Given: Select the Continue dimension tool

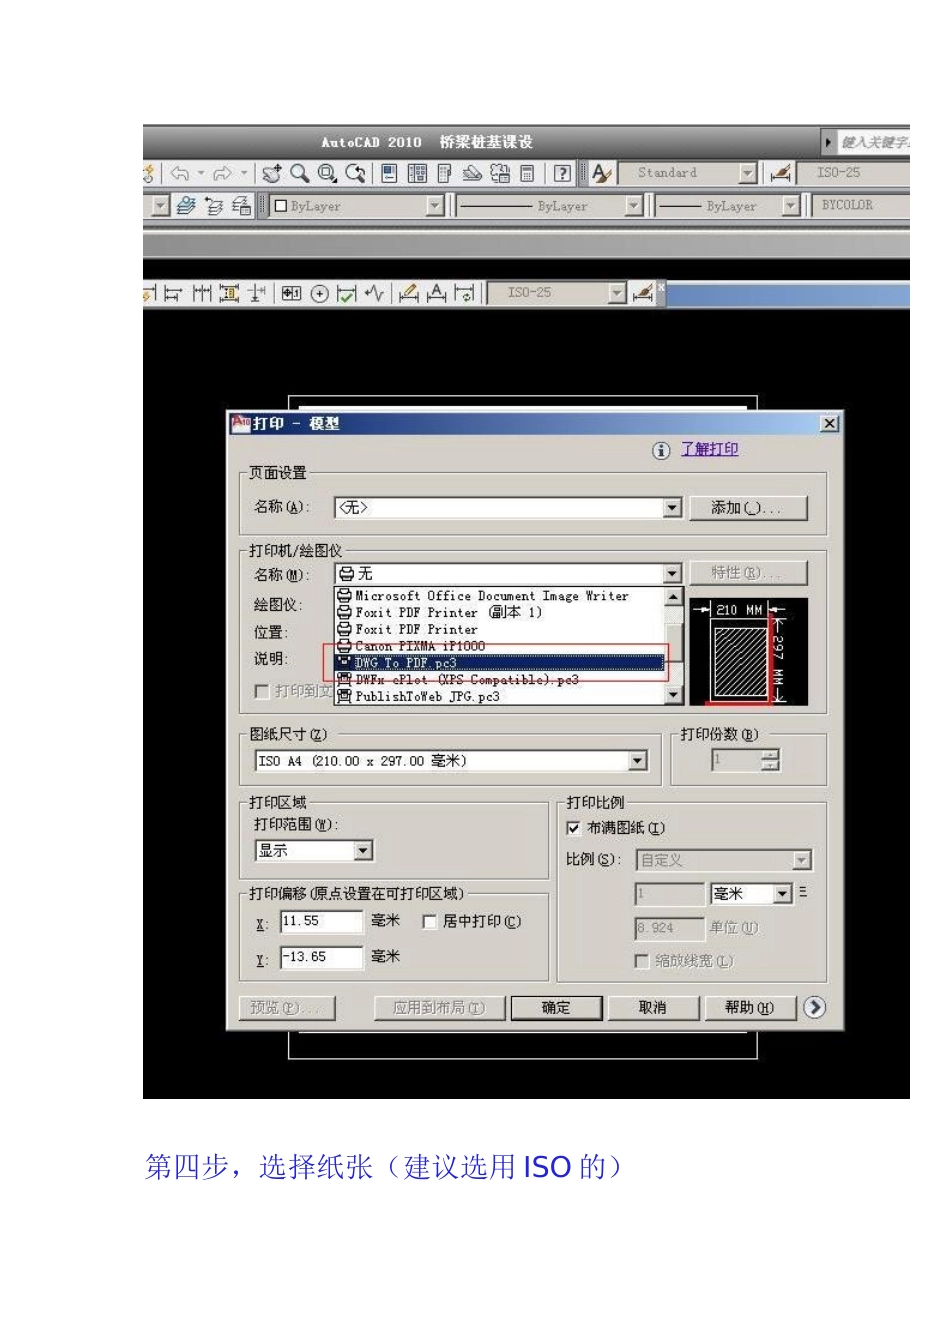Looking at the screenshot, I should click(202, 293).
